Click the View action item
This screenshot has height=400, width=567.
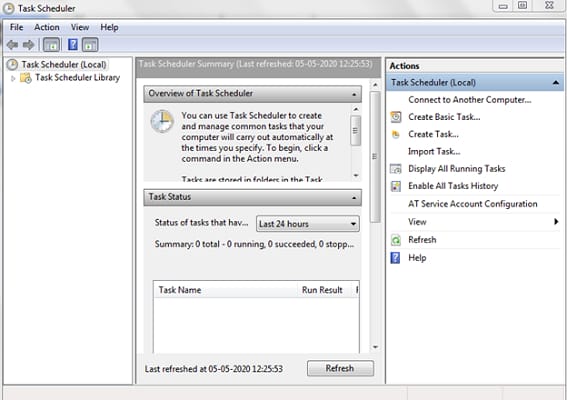point(417,222)
